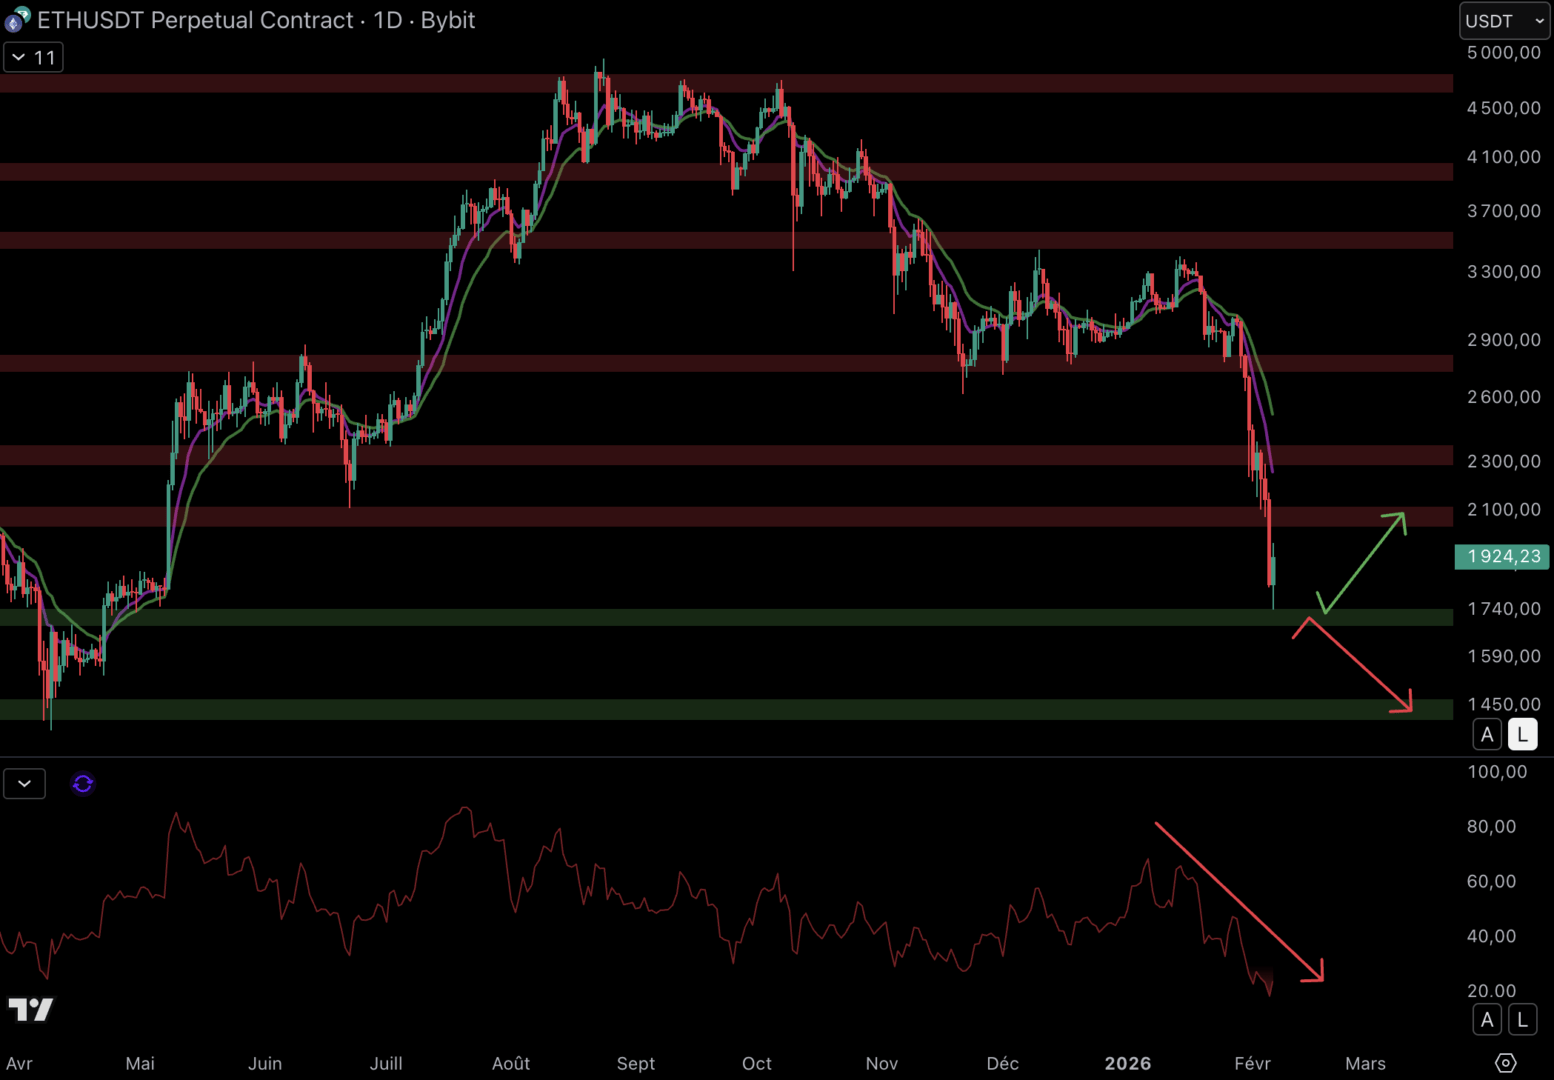Image resolution: width=1554 pixels, height=1080 pixels.
Task: Open the USDT currency dropdown
Action: pos(1504,21)
